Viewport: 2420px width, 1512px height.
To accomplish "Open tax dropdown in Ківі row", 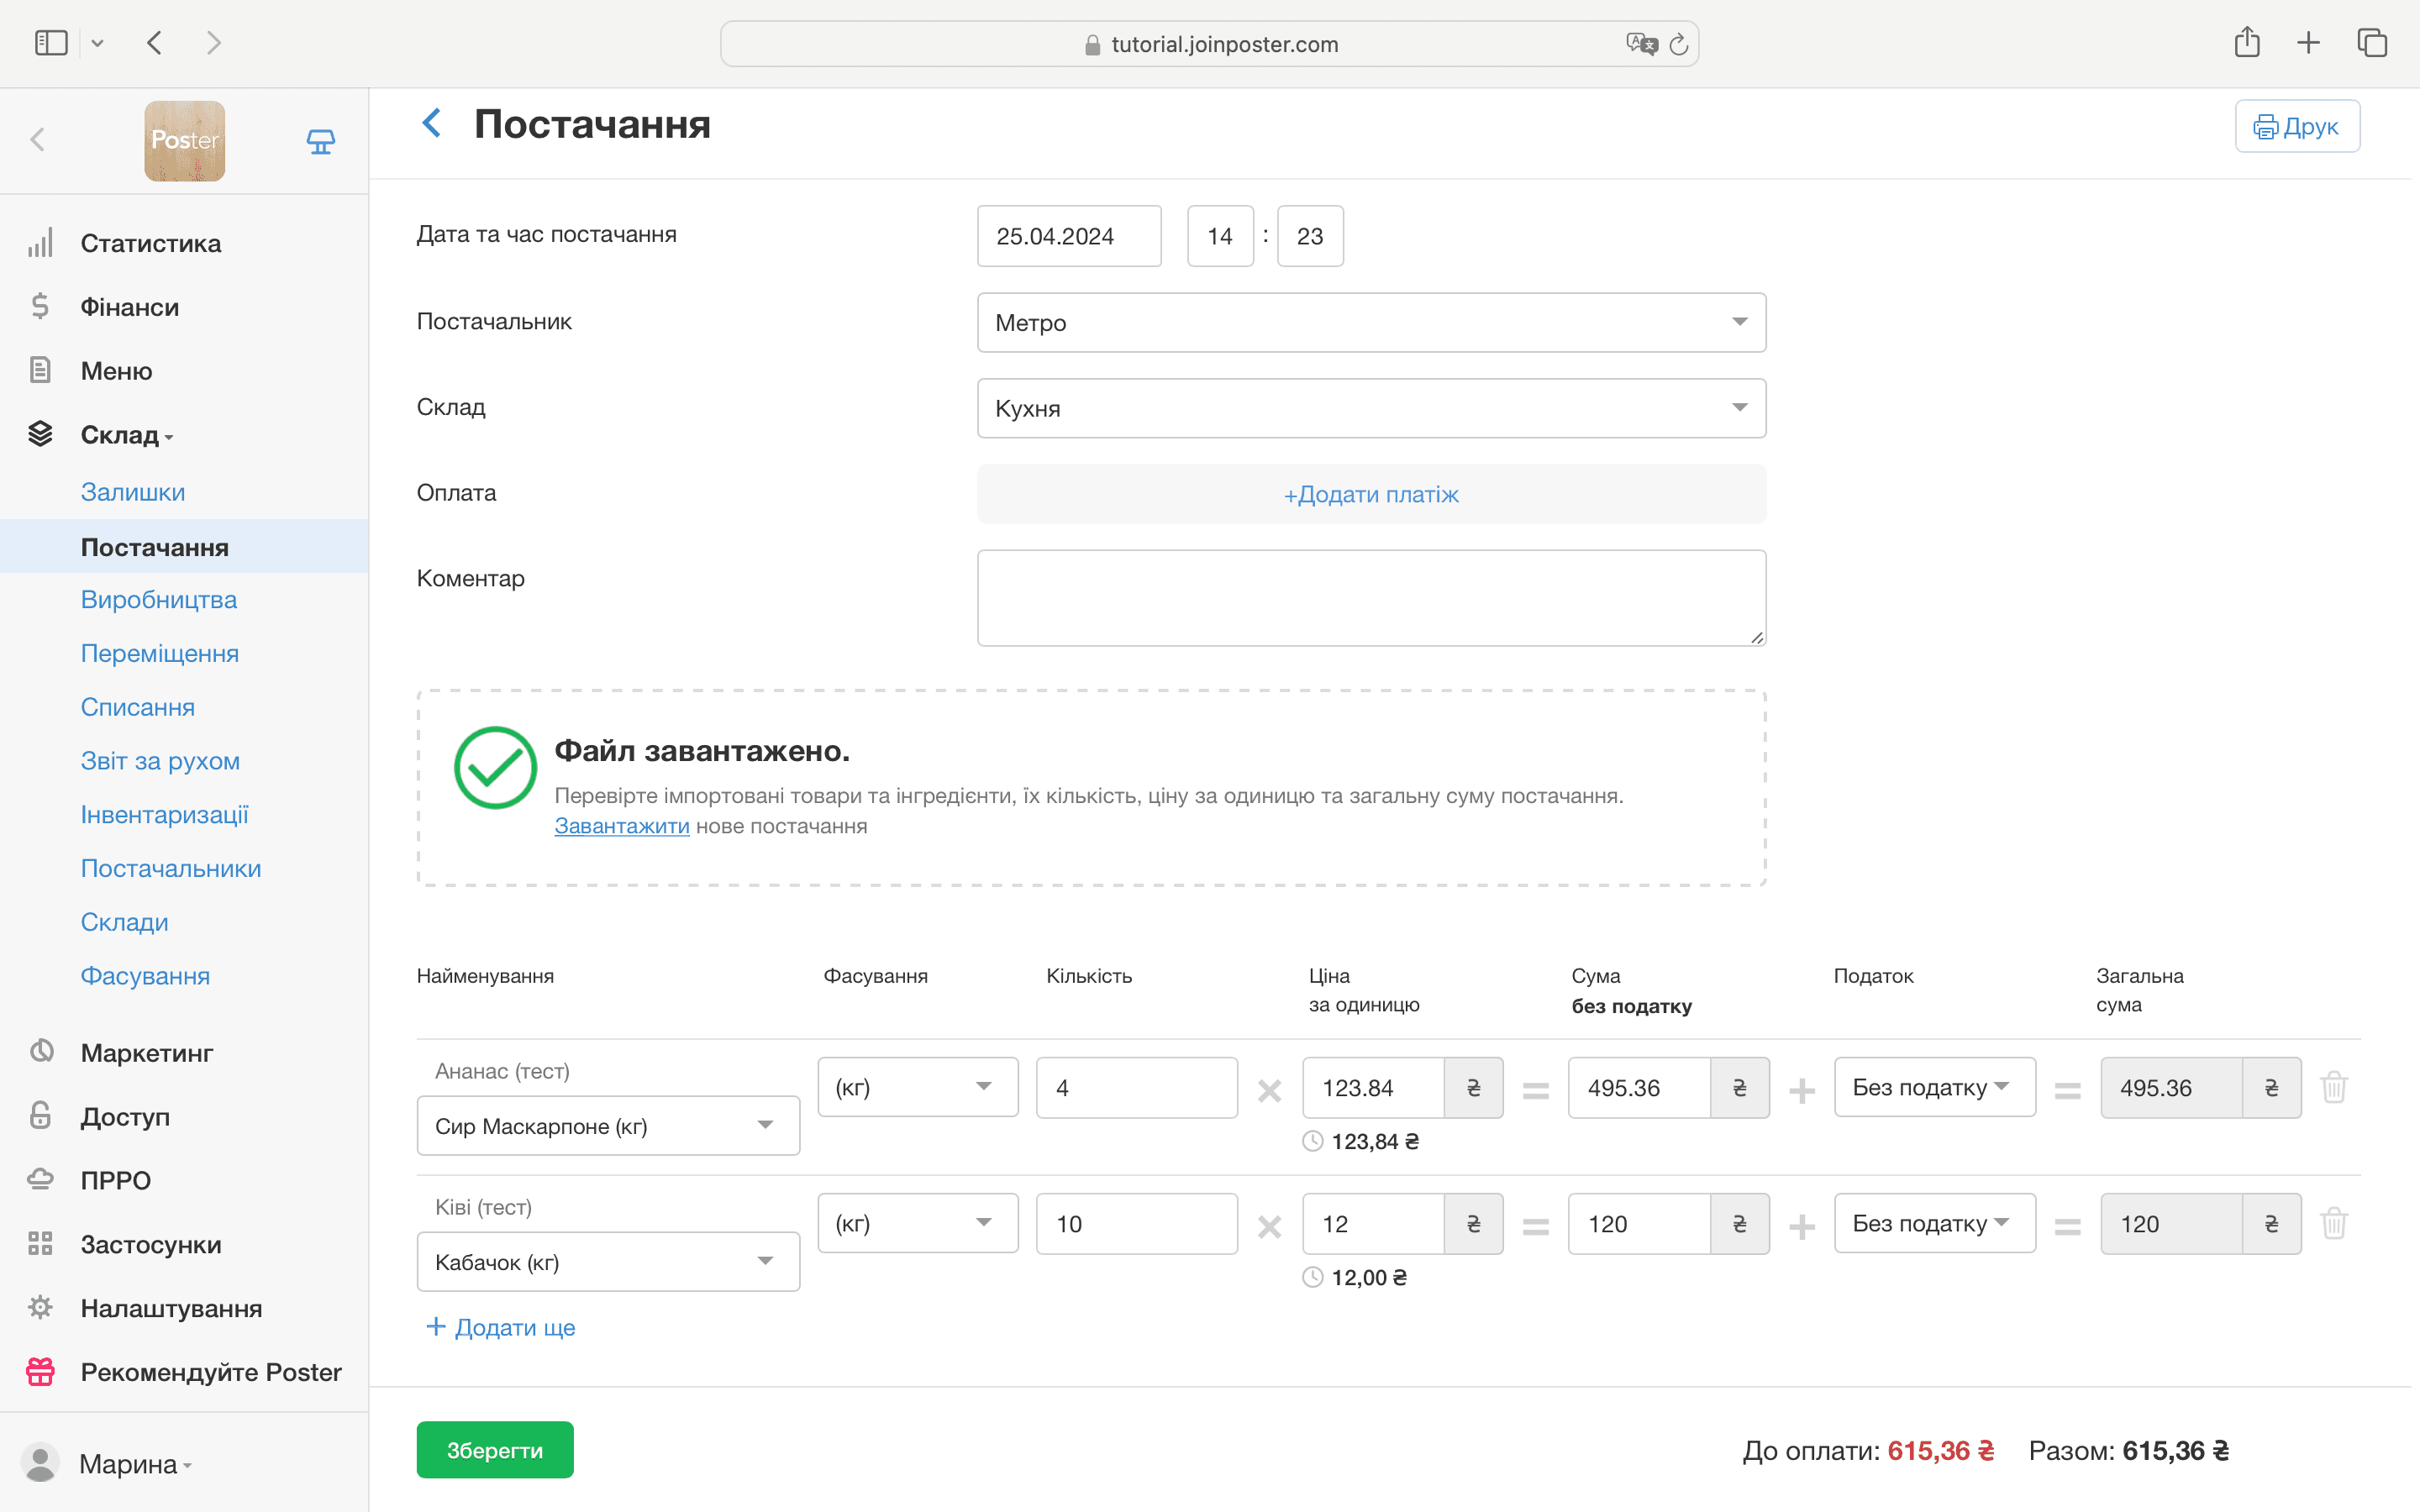I will 1935,1223.
